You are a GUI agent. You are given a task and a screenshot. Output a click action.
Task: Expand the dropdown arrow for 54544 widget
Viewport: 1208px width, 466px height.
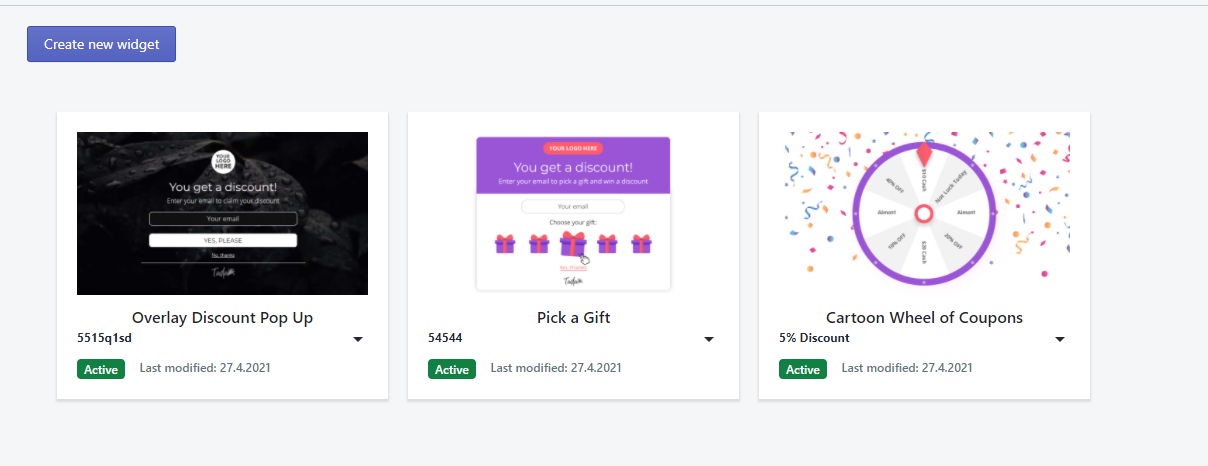[709, 340]
